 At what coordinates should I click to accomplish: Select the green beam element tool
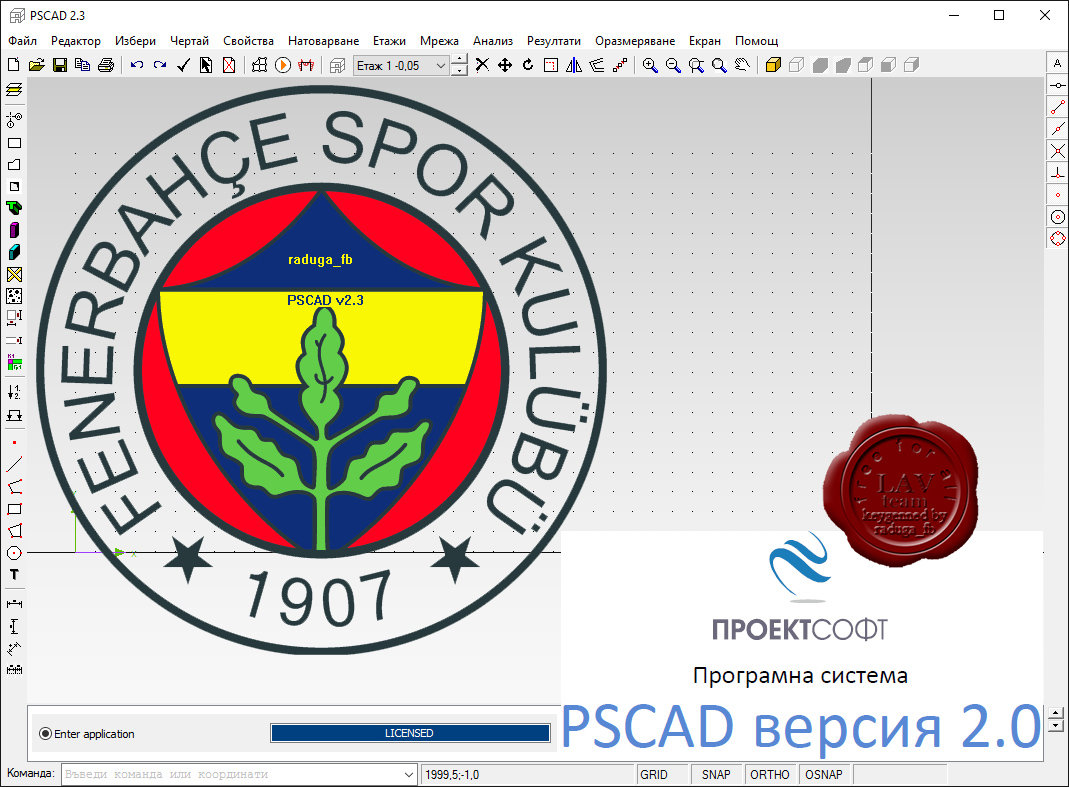[14, 208]
